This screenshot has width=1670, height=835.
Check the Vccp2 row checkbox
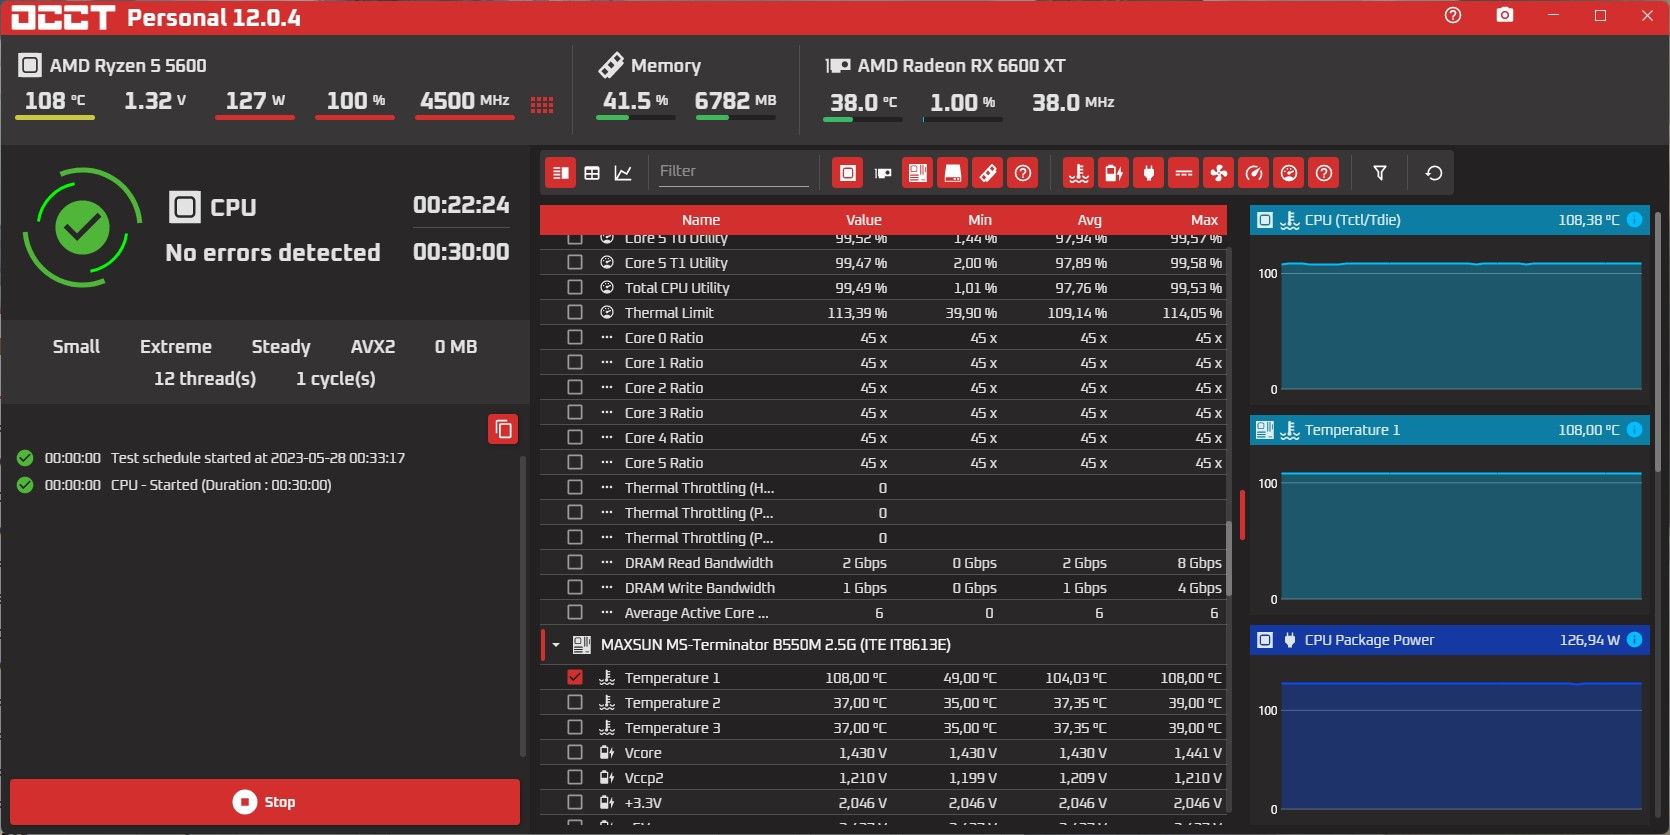tap(575, 777)
